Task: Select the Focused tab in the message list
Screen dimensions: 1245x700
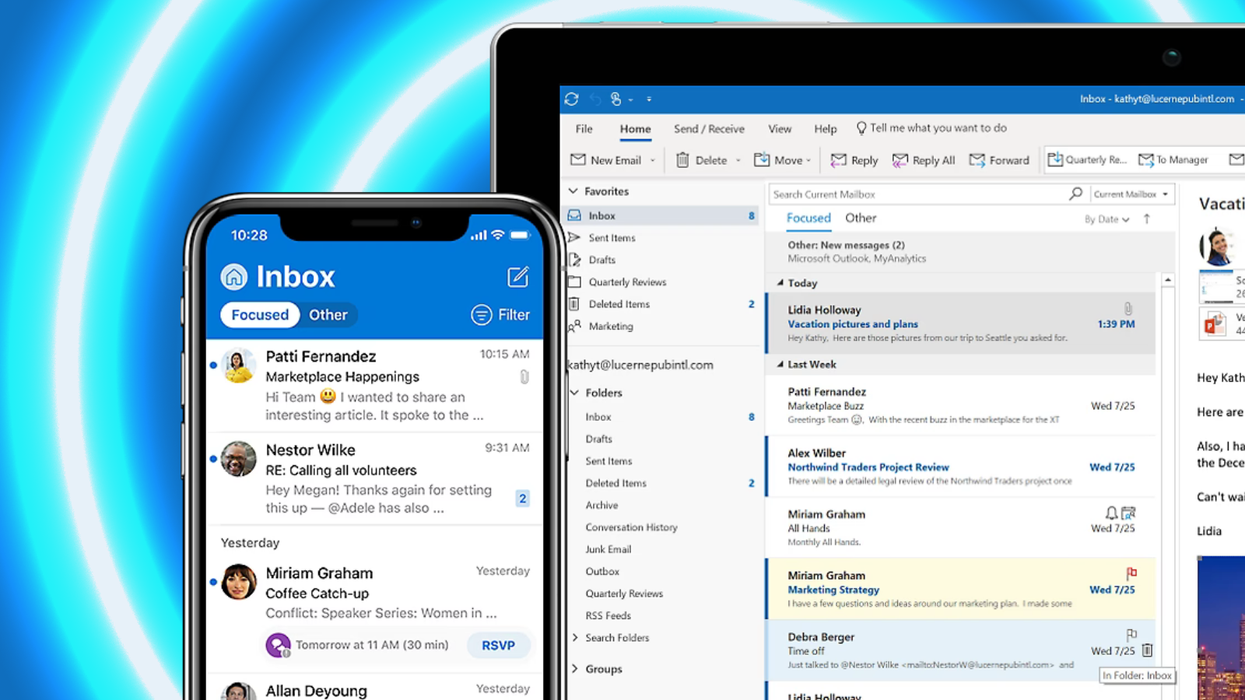Action: pyautogui.click(x=808, y=218)
